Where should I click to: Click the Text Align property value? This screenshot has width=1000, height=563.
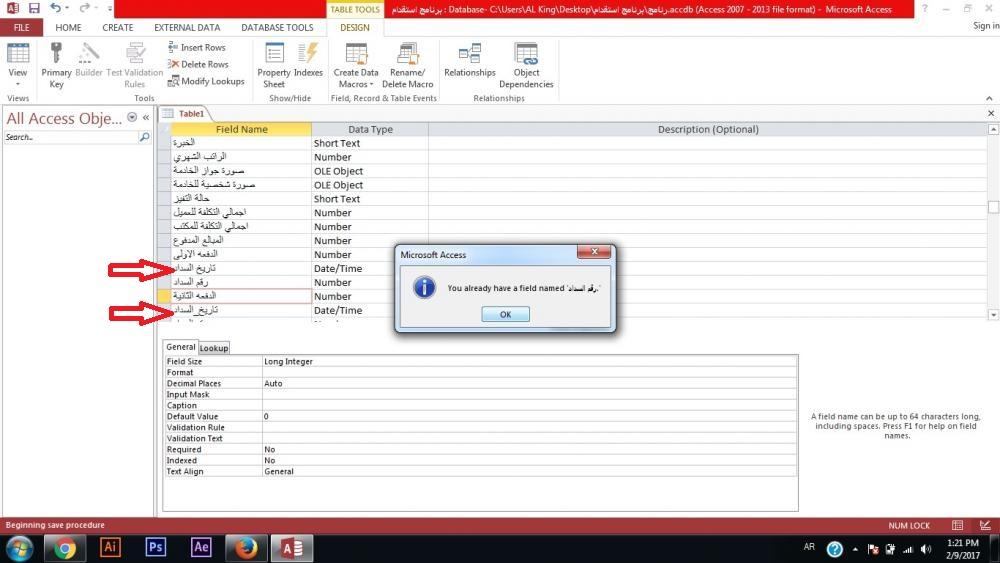[529, 471]
